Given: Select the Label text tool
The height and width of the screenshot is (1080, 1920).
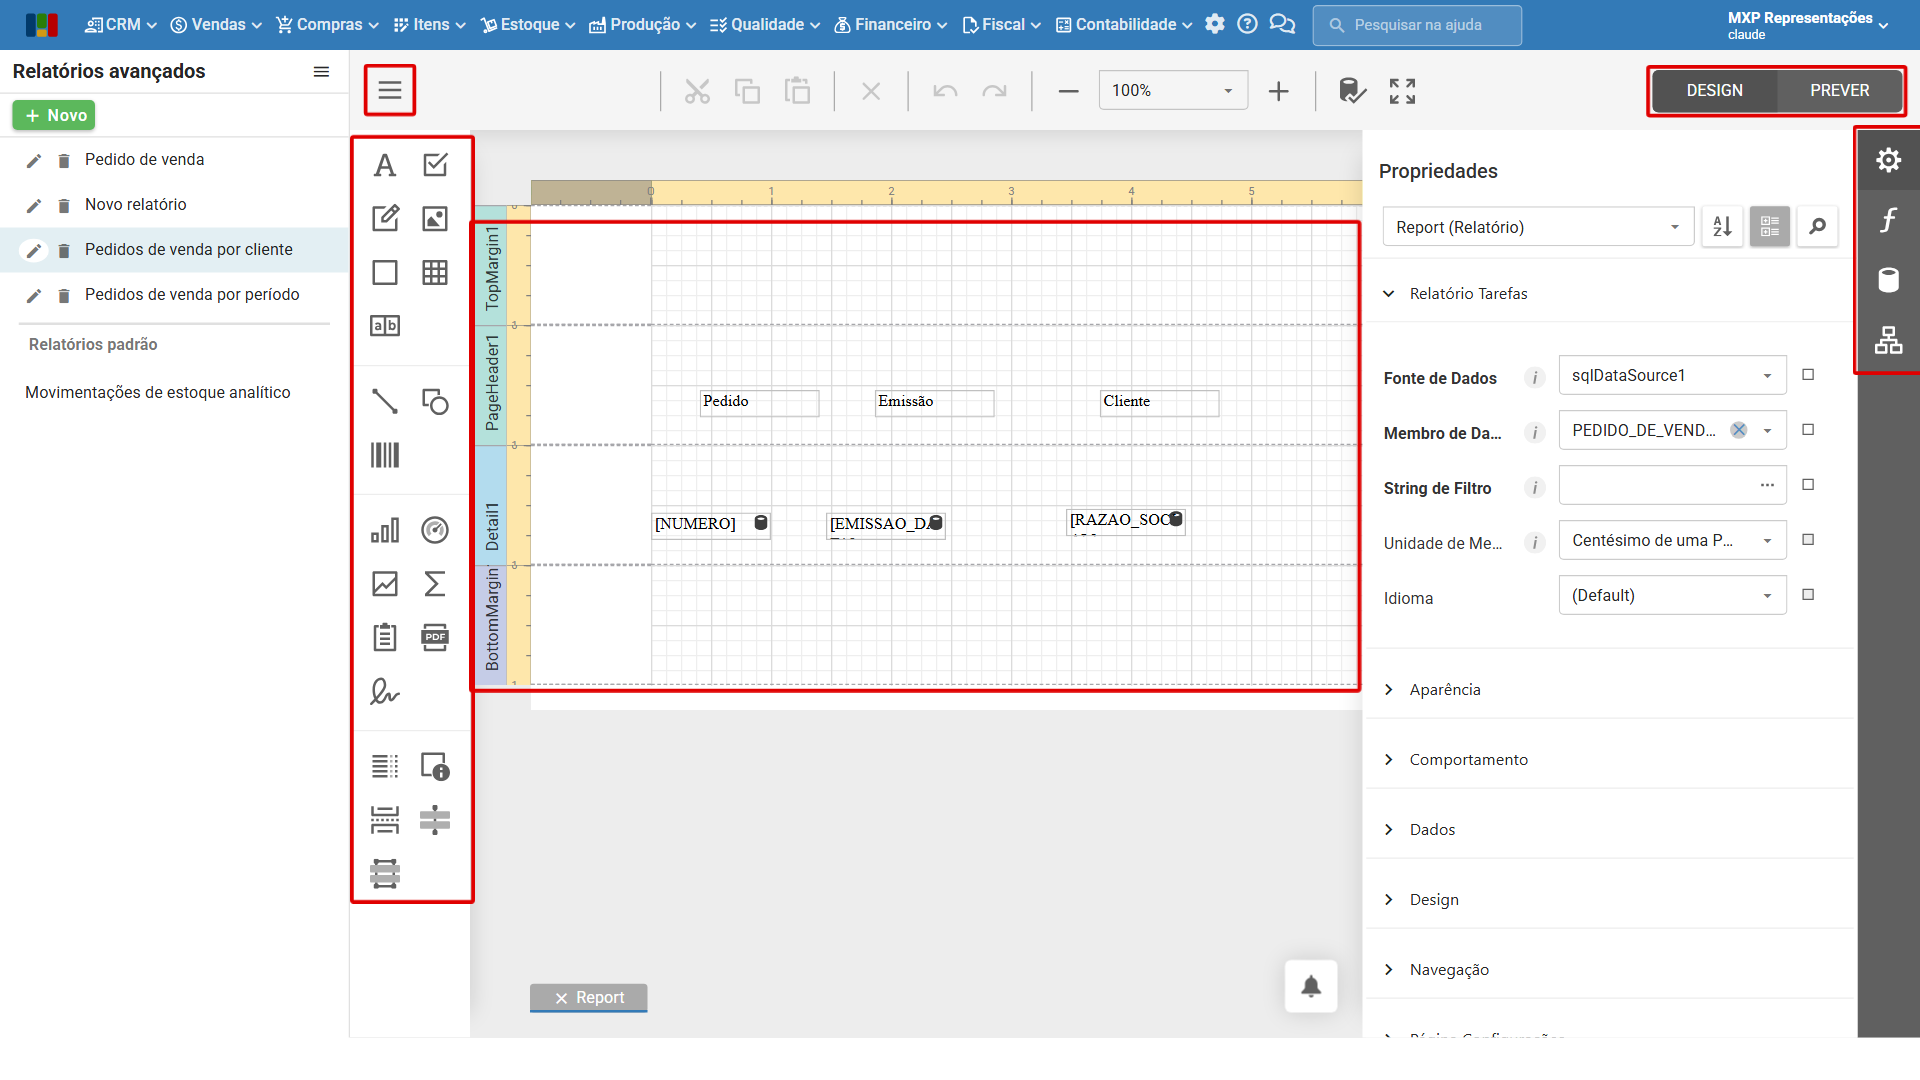Looking at the screenshot, I should coord(385,165).
